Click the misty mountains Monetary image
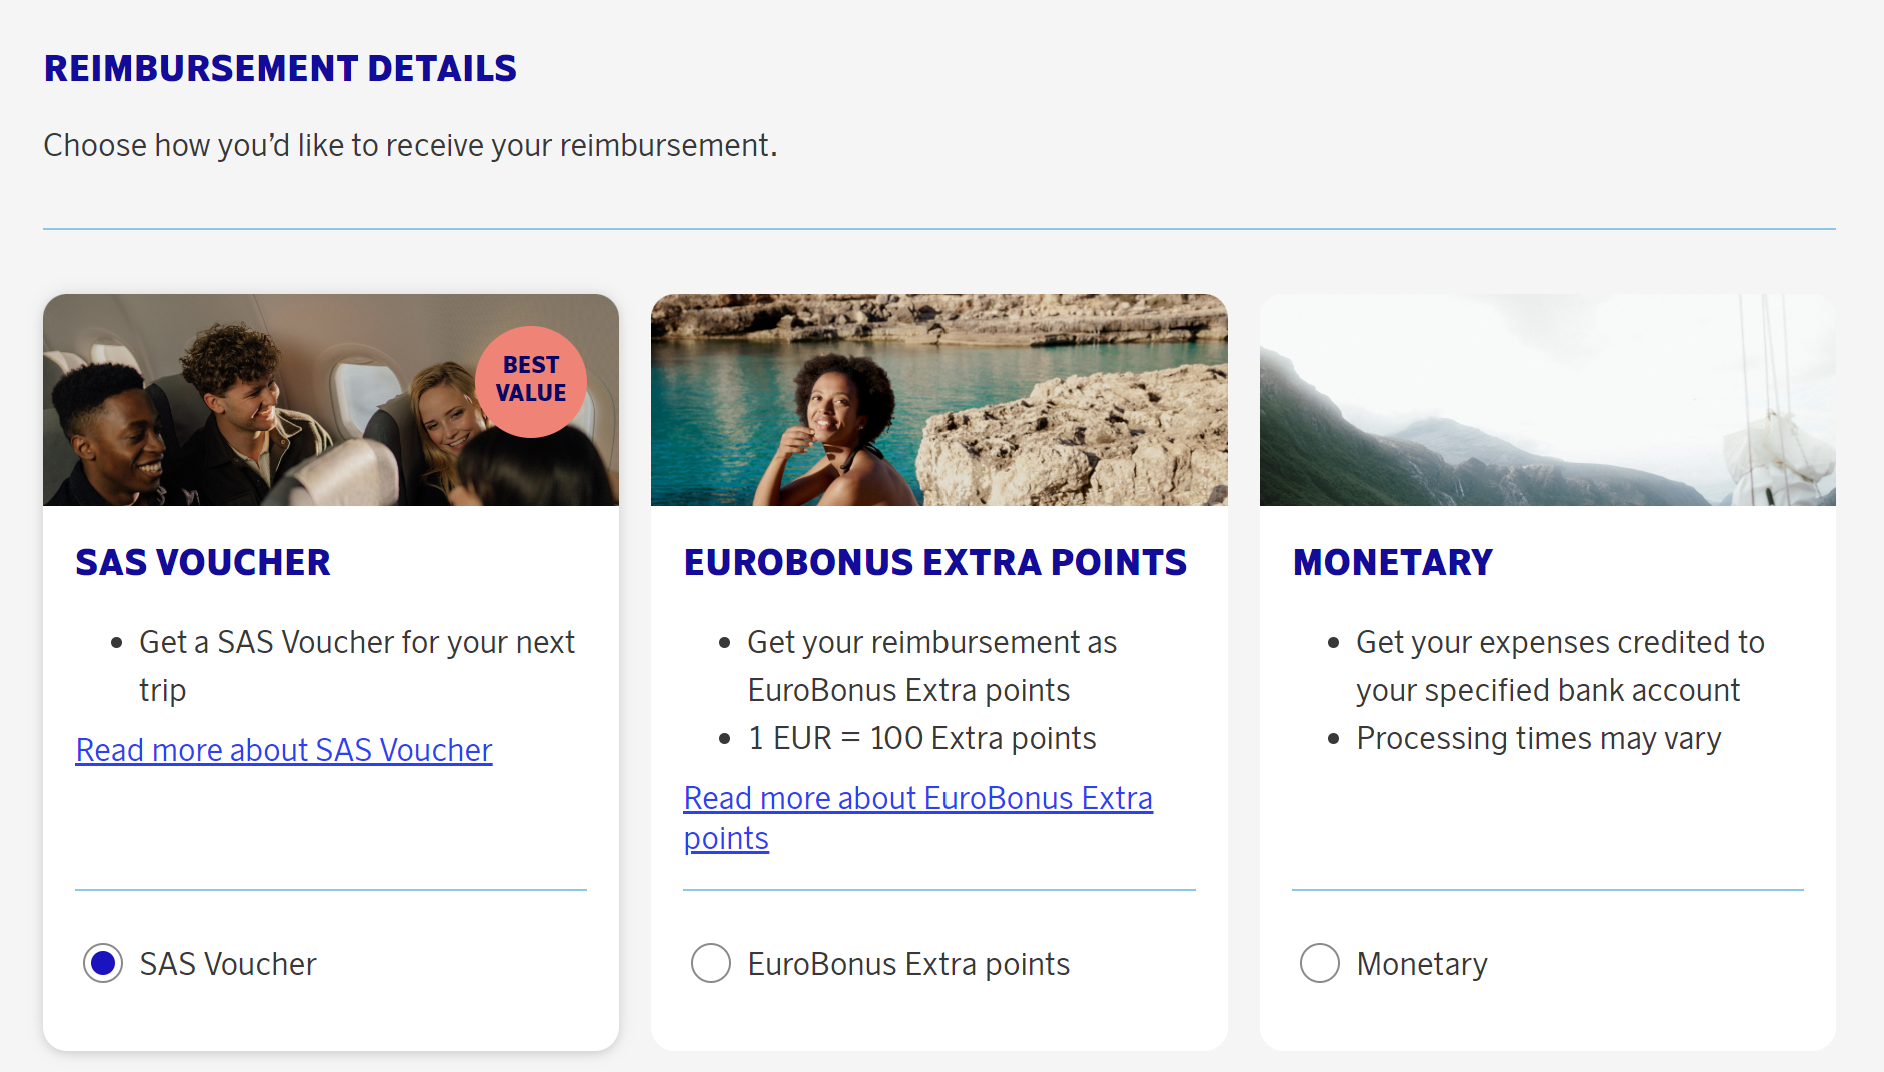This screenshot has height=1072, width=1884. pyautogui.click(x=1546, y=400)
